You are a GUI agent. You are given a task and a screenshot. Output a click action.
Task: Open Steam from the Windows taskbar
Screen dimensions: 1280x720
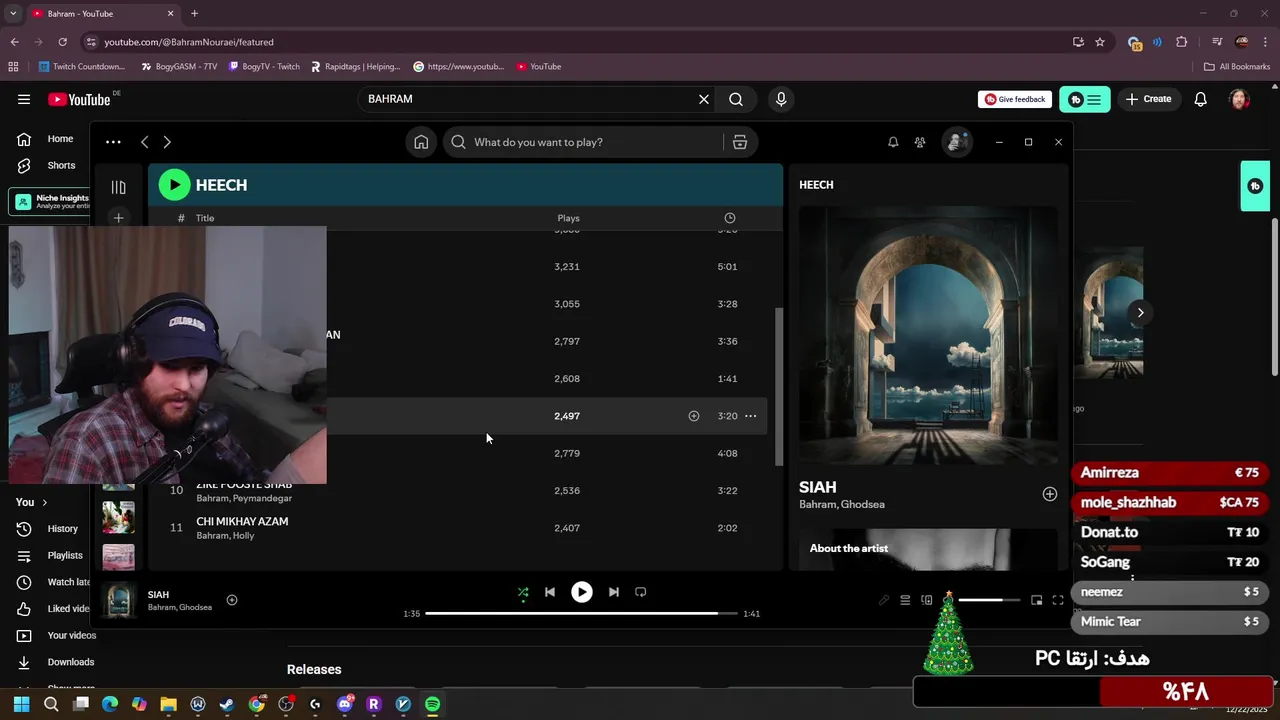(227, 704)
